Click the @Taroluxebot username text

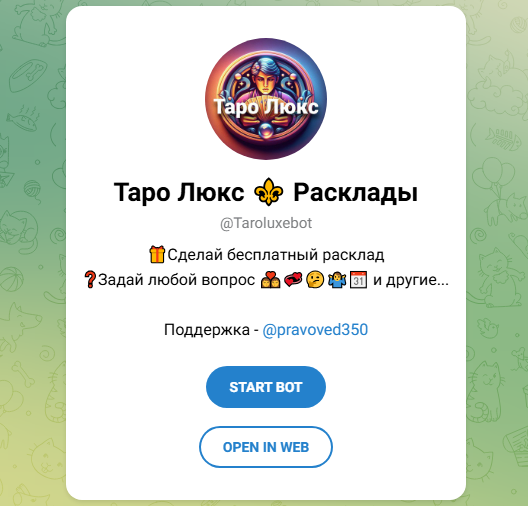point(266,223)
